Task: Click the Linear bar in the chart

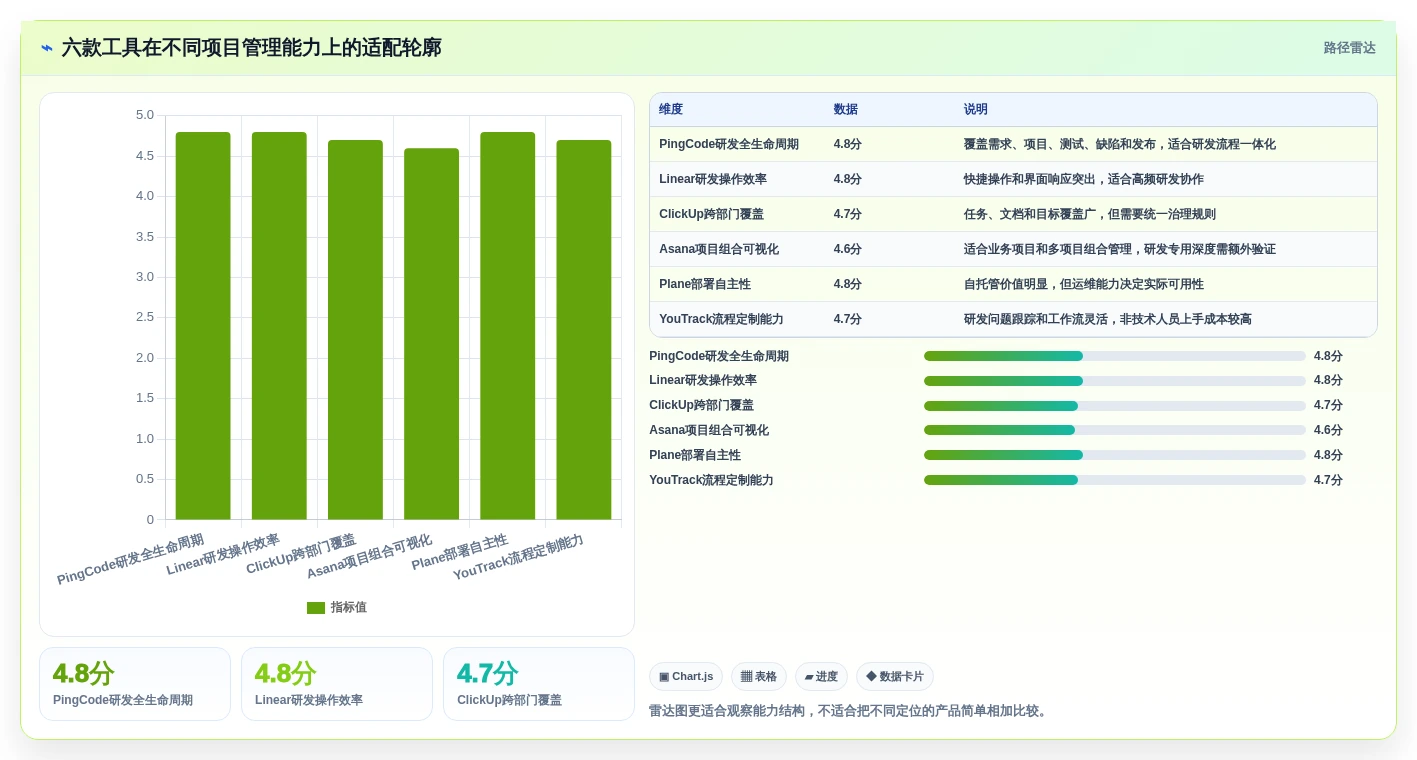Action: pos(279,326)
